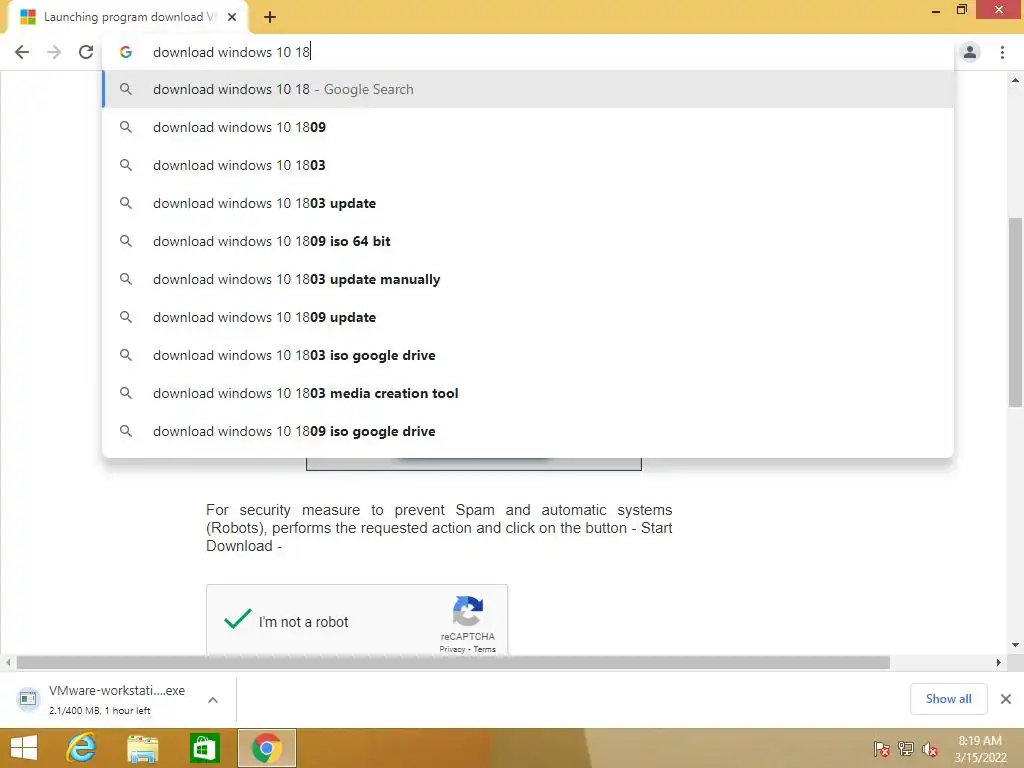Viewport: 1024px width, 768px height.
Task: Click search icon beside 1809 iso 64 bit
Action: pyautogui.click(x=126, y=241)
